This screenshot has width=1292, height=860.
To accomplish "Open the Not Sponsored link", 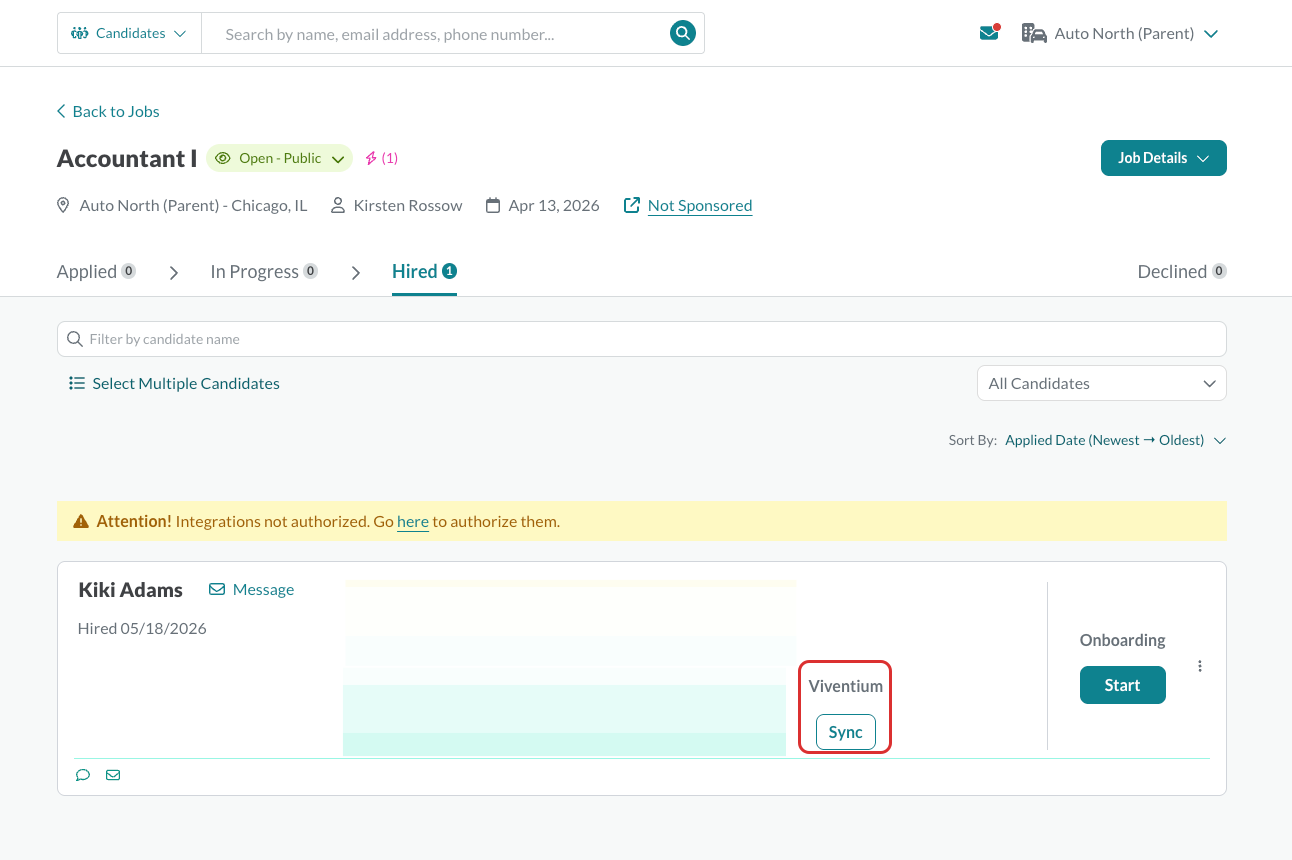I will (x=700, y=205).
